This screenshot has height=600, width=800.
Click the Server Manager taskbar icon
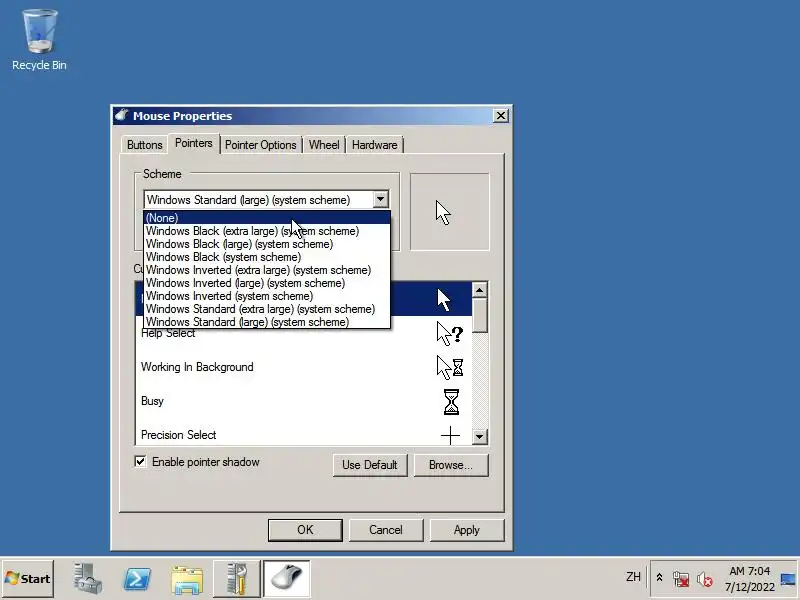click(87, 579)
